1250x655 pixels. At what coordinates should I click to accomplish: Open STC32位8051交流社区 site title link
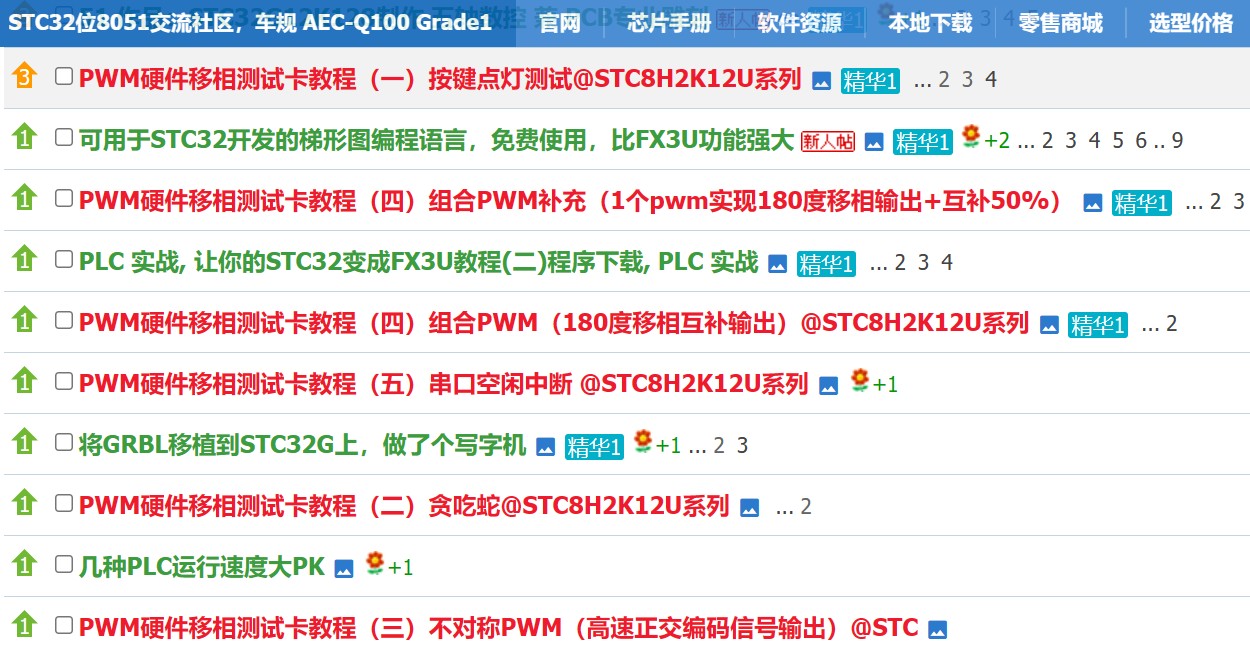(250, 22)
